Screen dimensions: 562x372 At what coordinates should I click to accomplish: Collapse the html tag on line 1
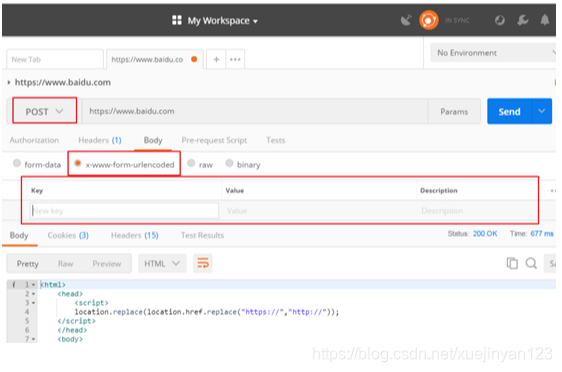pos(33,285)
